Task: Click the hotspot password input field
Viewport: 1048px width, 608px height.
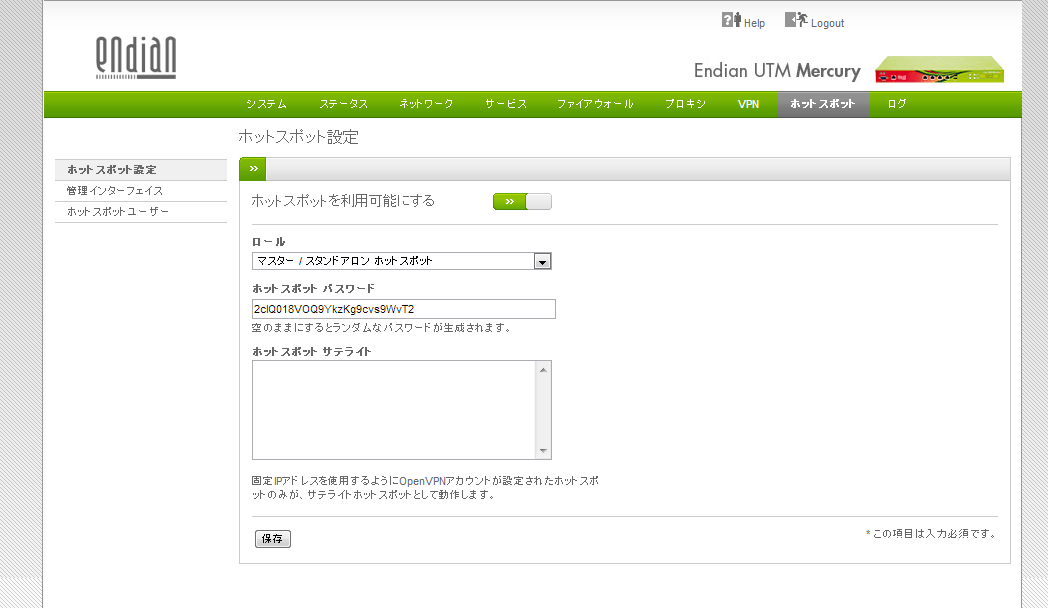Action: coord(404,309)
